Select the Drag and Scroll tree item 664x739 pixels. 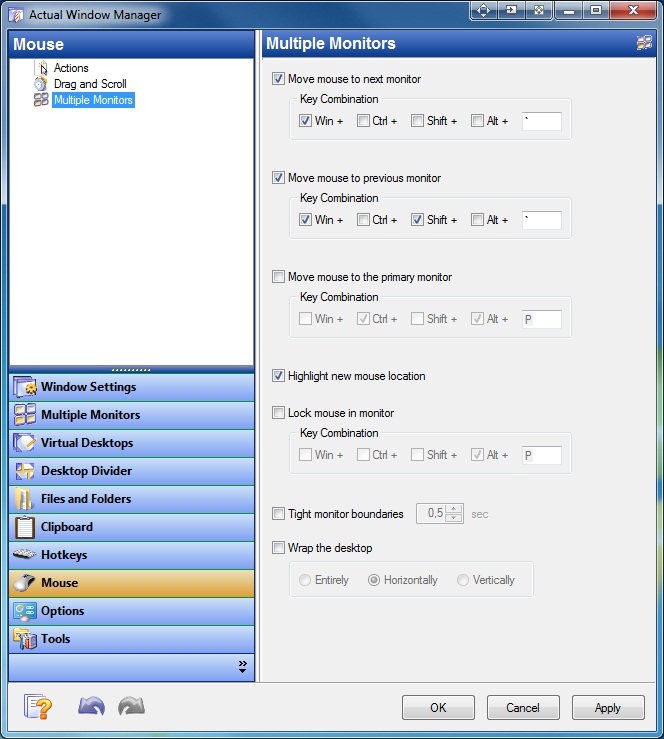pos(90,84)
